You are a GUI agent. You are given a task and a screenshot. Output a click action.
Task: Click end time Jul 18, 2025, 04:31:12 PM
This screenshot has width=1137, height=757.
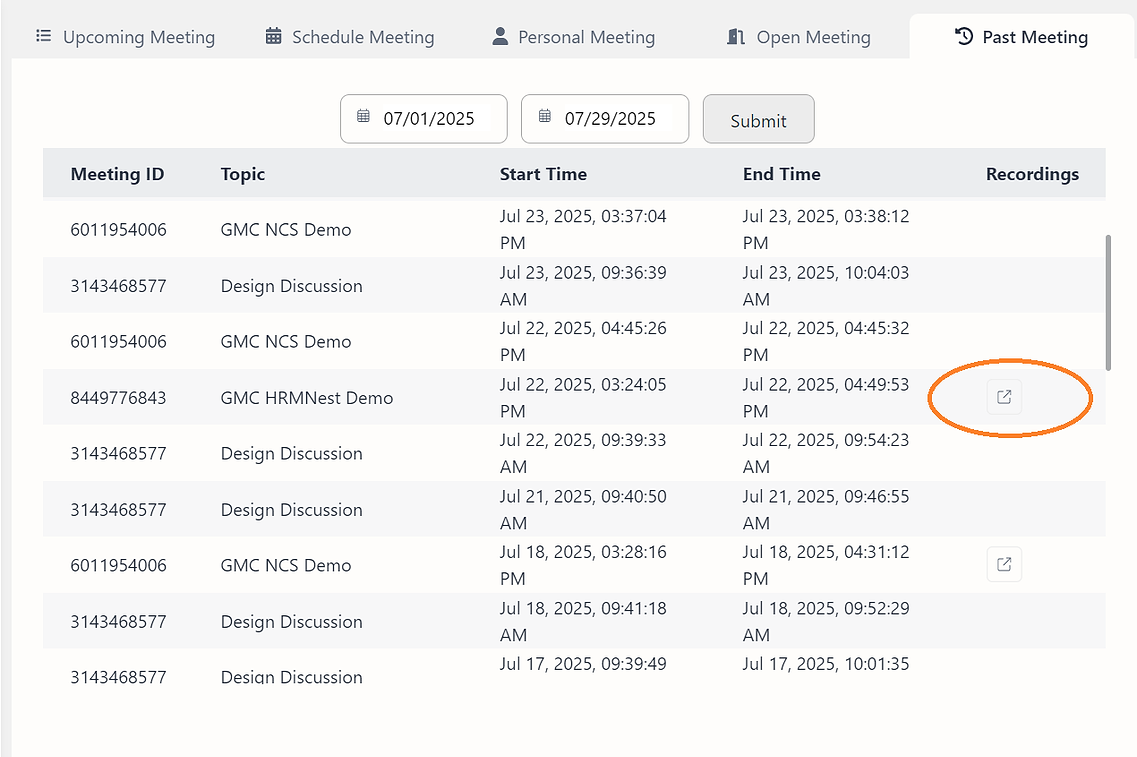click(x=826, y=565)
